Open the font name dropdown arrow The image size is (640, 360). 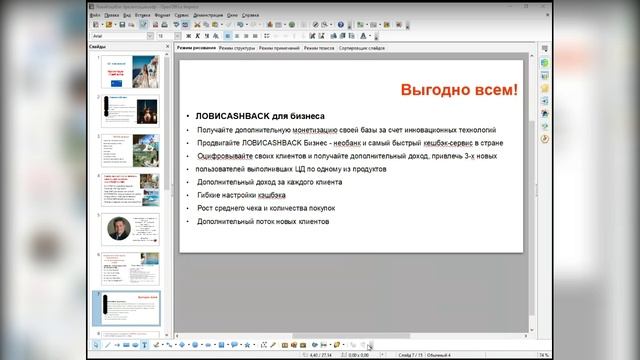pos(150,36)
